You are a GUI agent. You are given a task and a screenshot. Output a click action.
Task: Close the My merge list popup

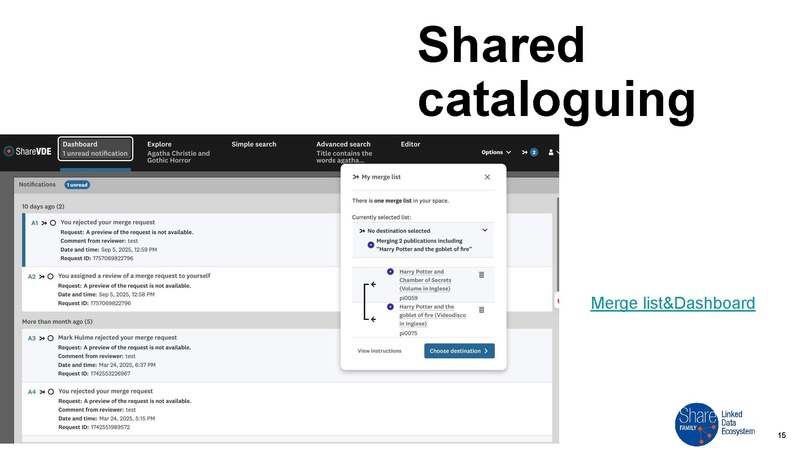pos(487,177)
